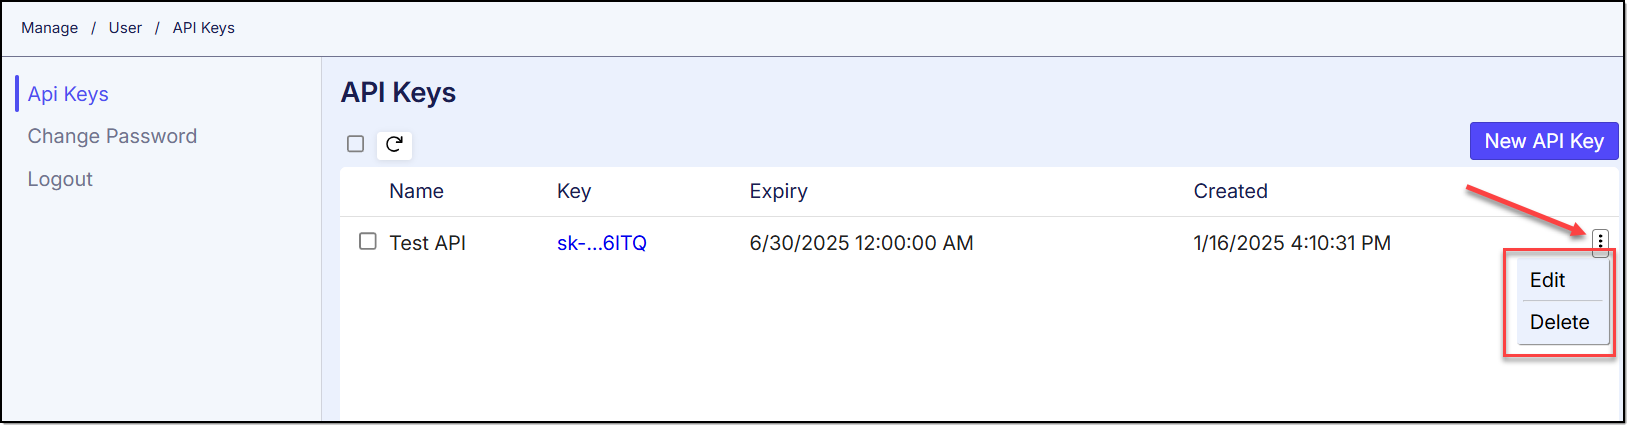Choose Edit from the row menu
1630x428 pixels.
click(1547, 280)
